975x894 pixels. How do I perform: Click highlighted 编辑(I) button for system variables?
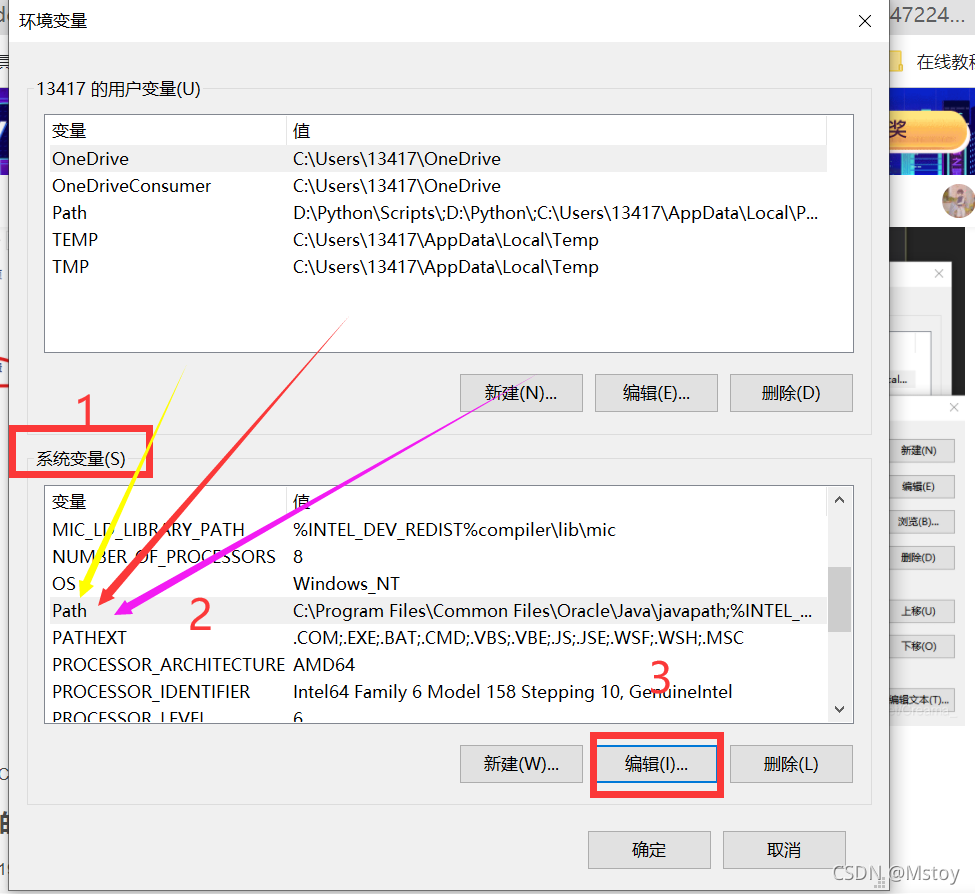tap(656, 764)
